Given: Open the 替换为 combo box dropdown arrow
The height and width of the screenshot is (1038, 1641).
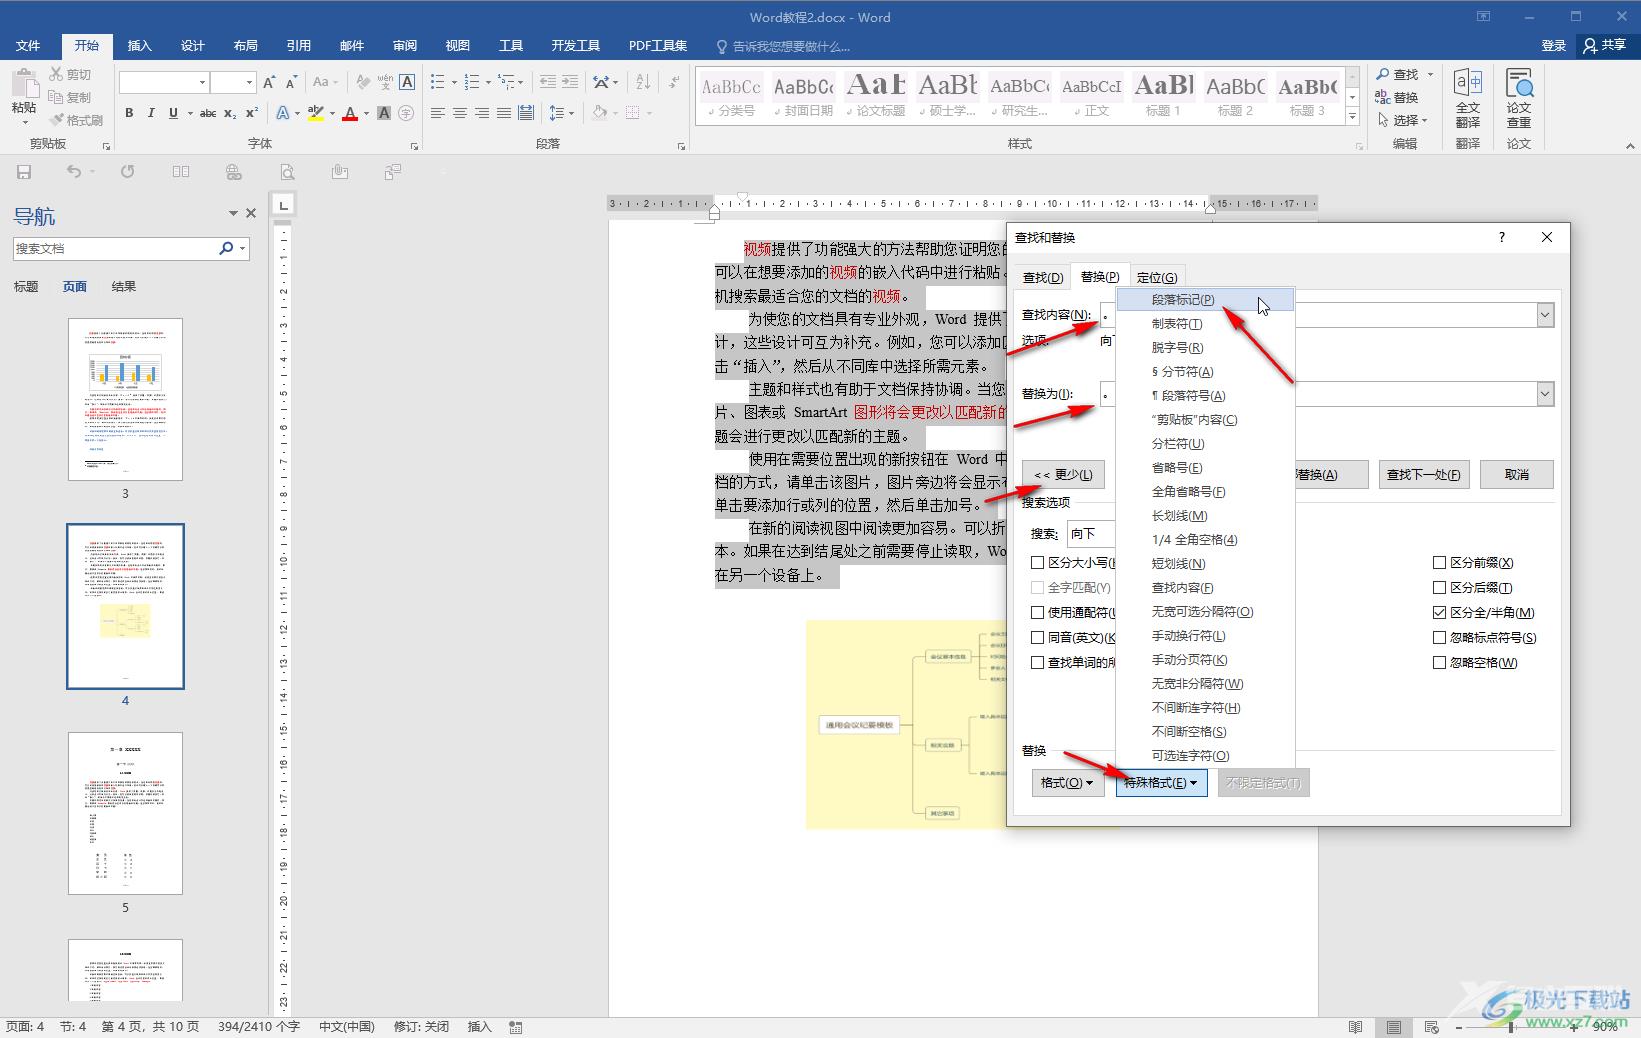Looking at the screenshot, I should click(x=1545, y=394).
